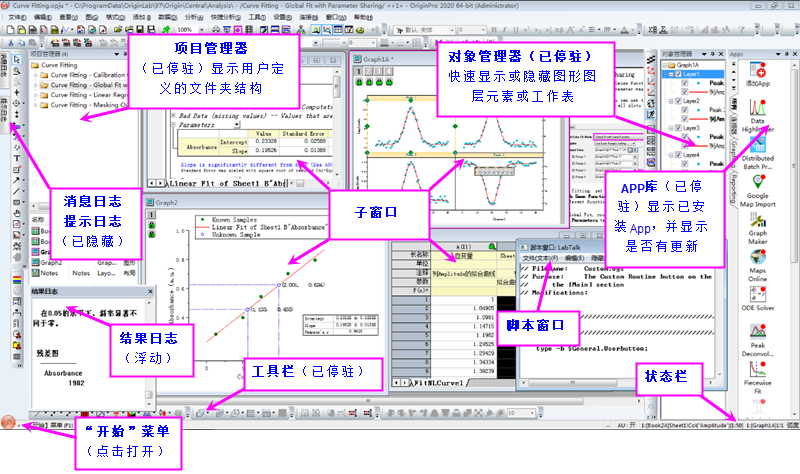800x474 pixels.
Task: Toggle the Layer2 visibility checkbox
Action: tap(678, 101)
